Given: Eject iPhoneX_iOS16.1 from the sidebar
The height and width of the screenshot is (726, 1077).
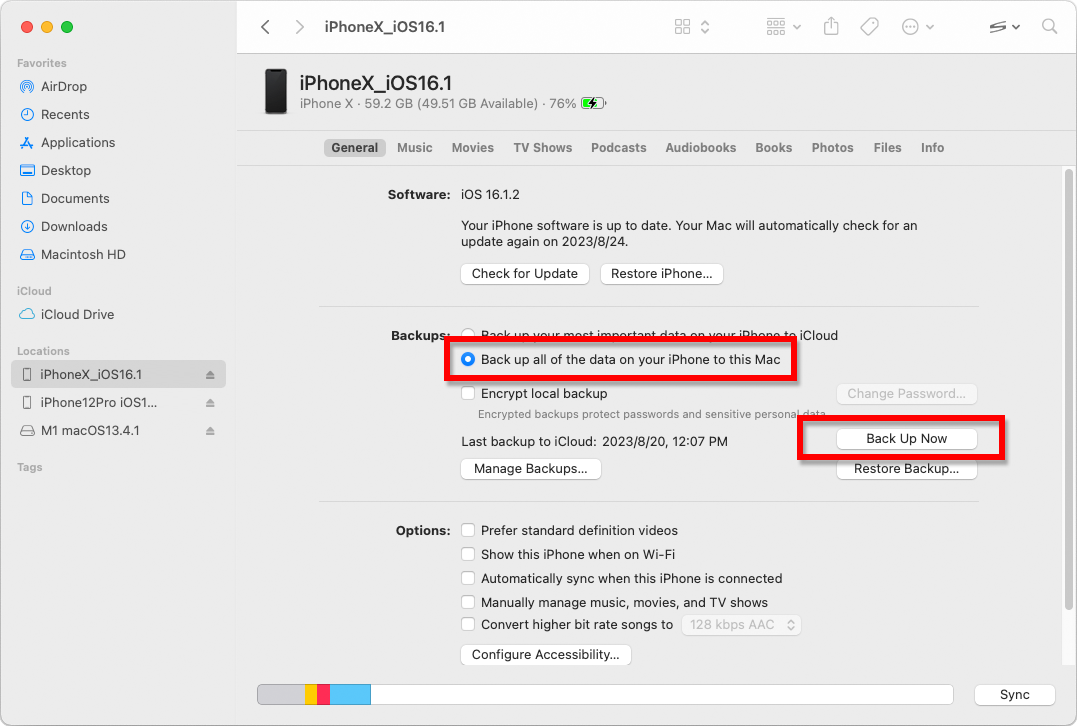Looking at the screenshot, I should pos(210,375).
